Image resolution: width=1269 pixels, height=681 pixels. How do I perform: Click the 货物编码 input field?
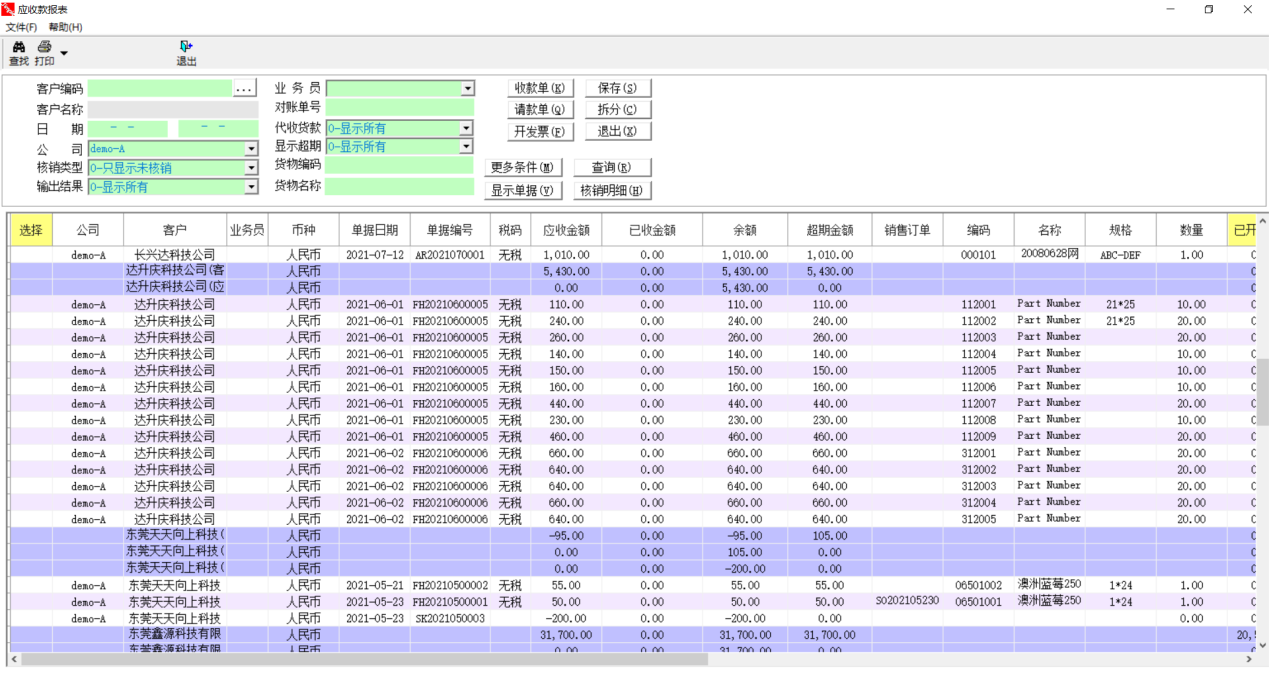399,165
